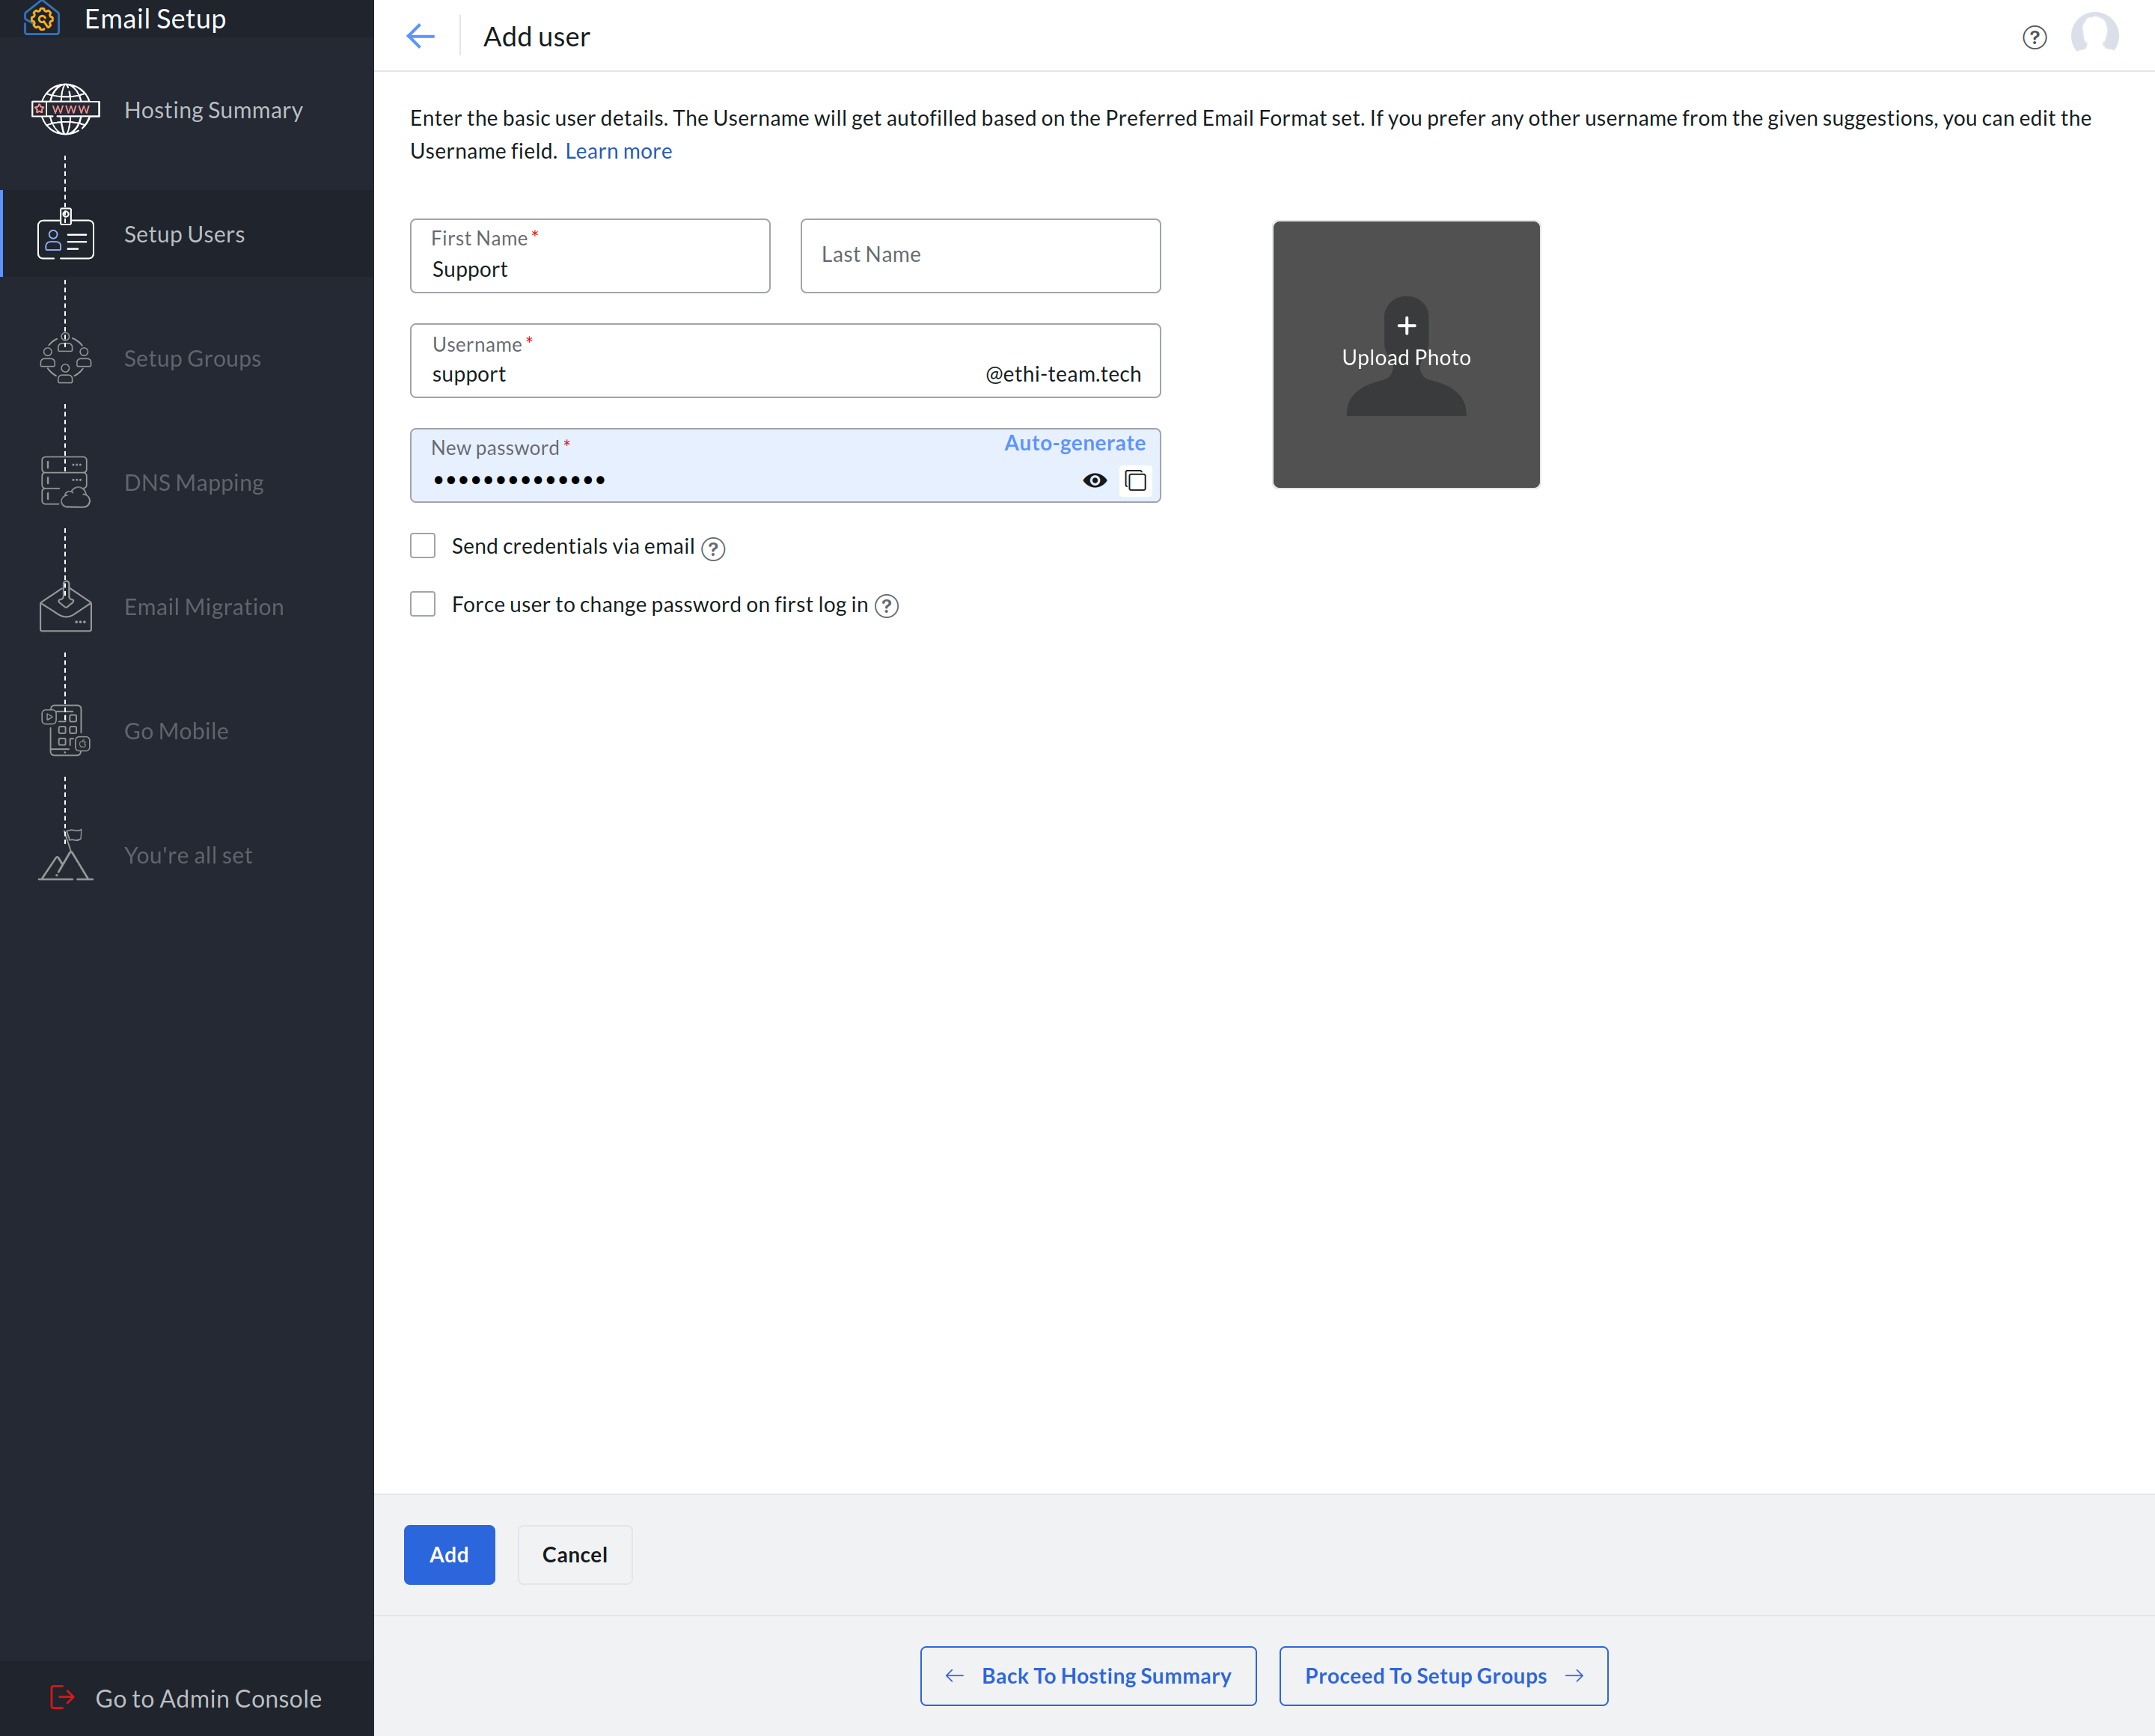Click the DNS Mapping server icon

tap(65, 482)
